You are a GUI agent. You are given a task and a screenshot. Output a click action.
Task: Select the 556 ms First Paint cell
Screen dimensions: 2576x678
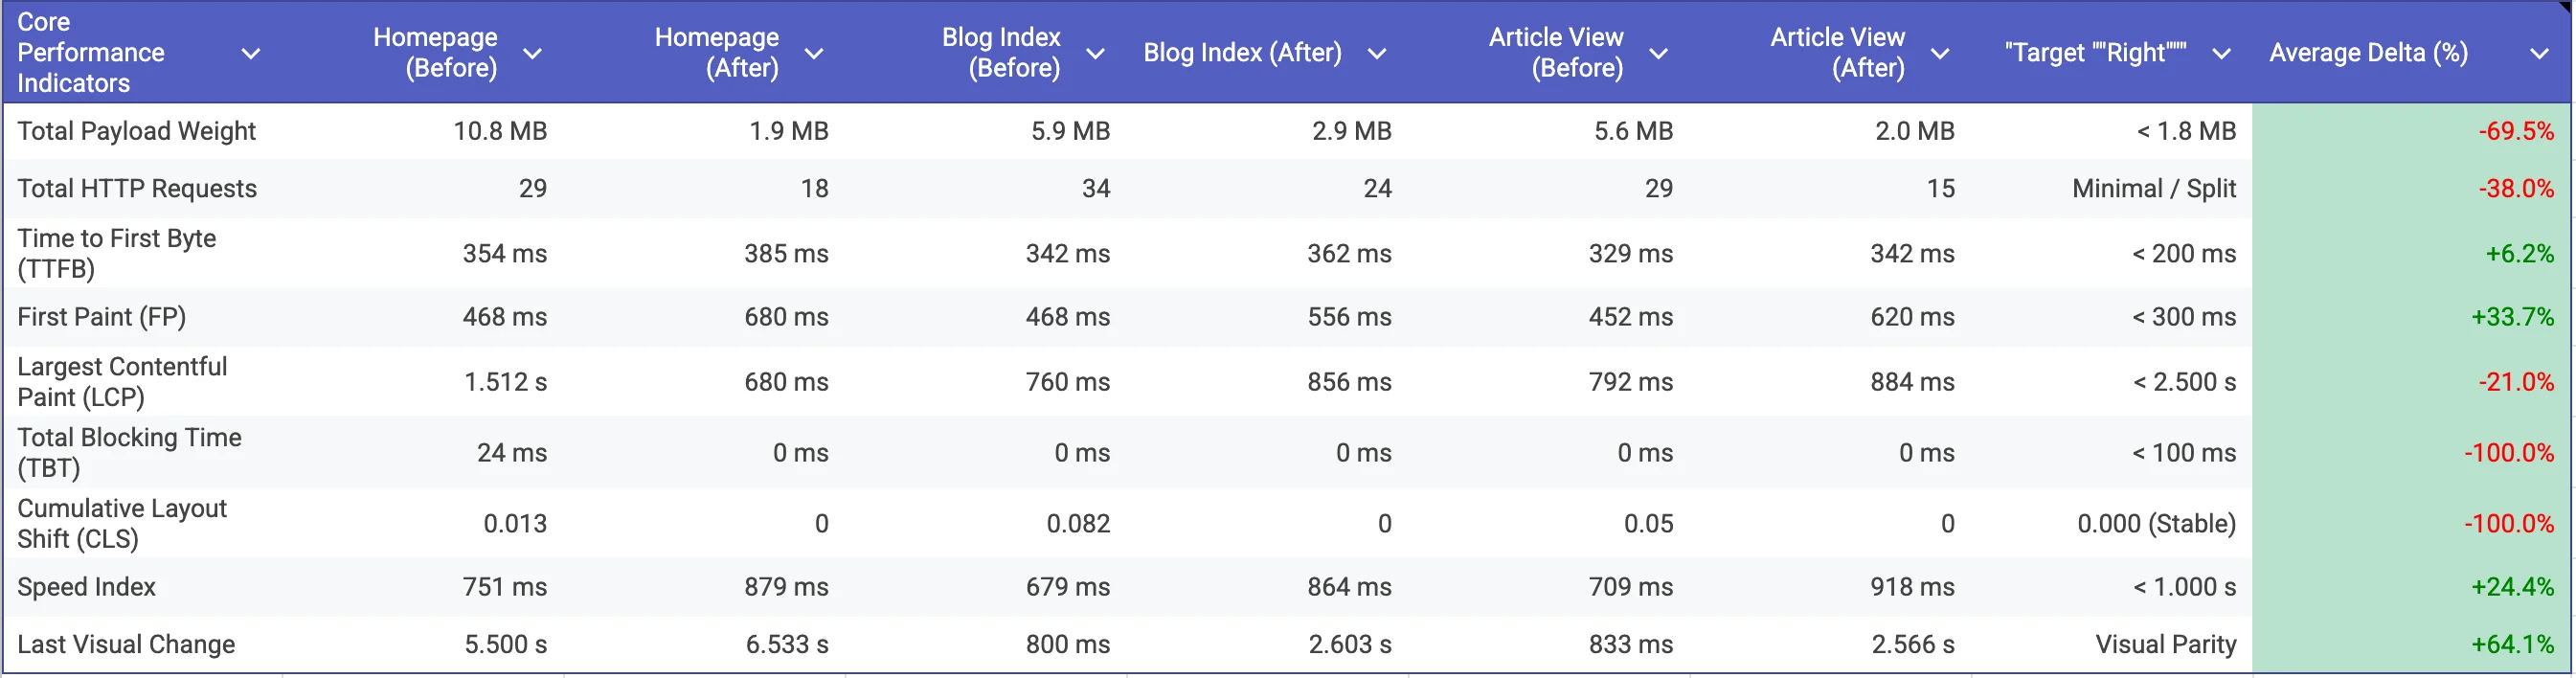point(1349,316)
